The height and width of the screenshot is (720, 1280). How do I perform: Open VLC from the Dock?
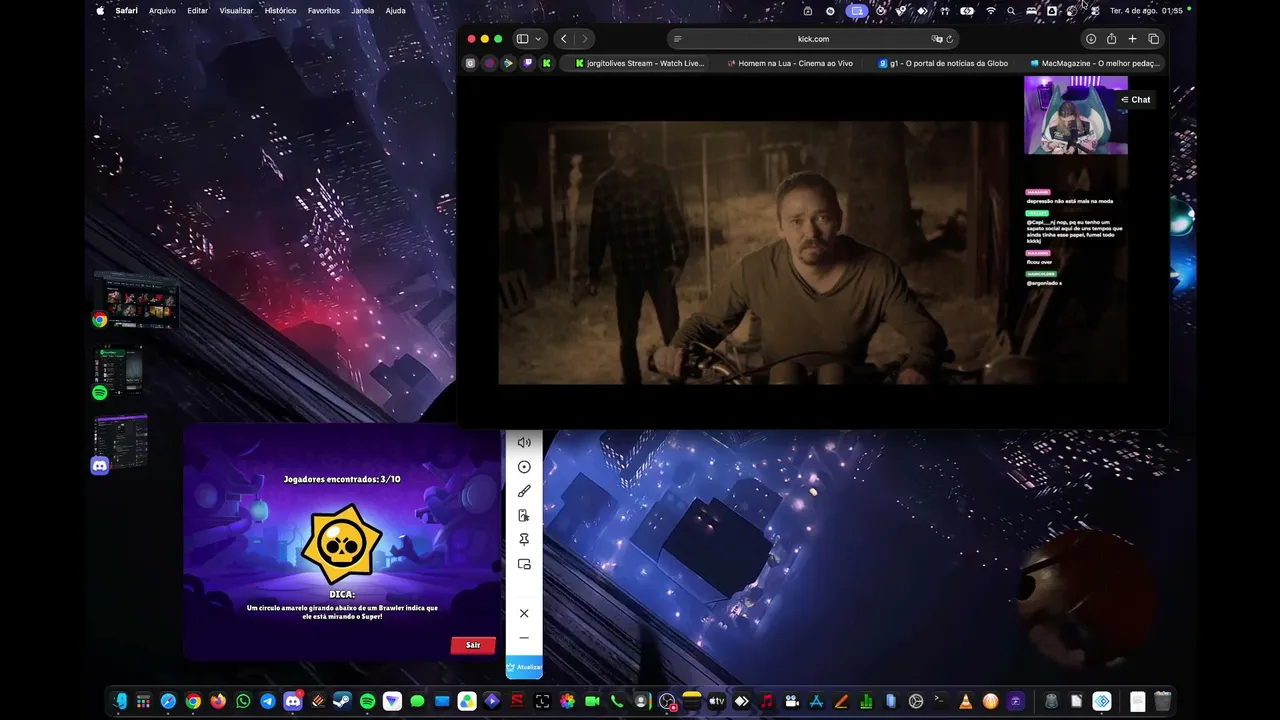966,701
